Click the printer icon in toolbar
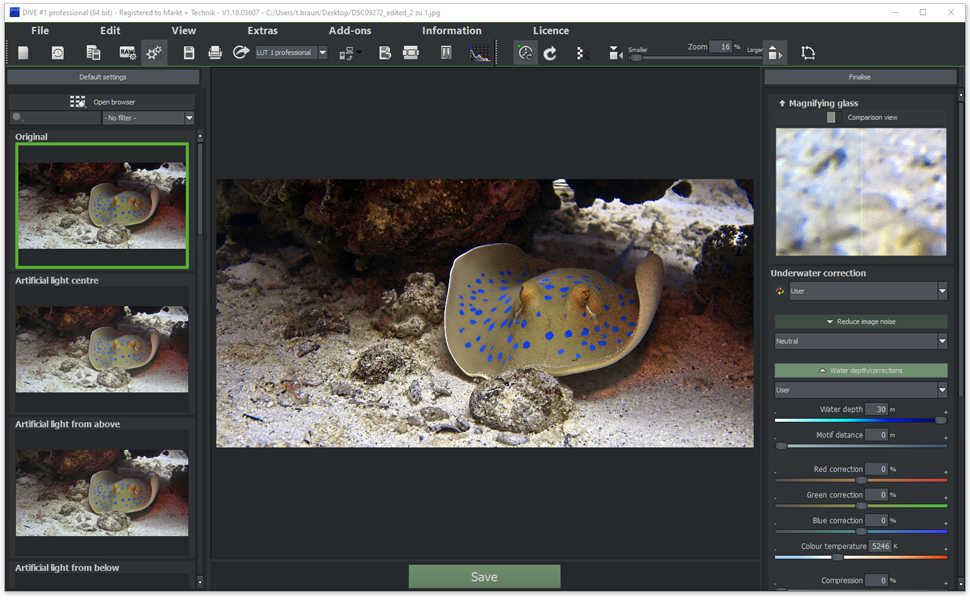The width and height of the screenshot is (970, 600). click(214, 53)
